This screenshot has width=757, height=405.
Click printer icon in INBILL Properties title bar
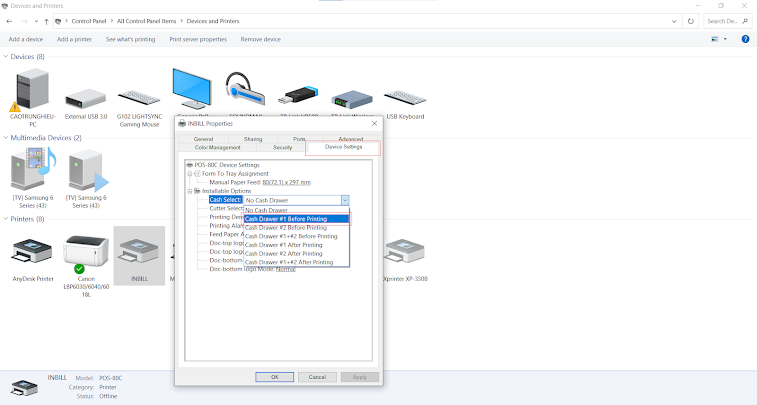click(182, 124)
